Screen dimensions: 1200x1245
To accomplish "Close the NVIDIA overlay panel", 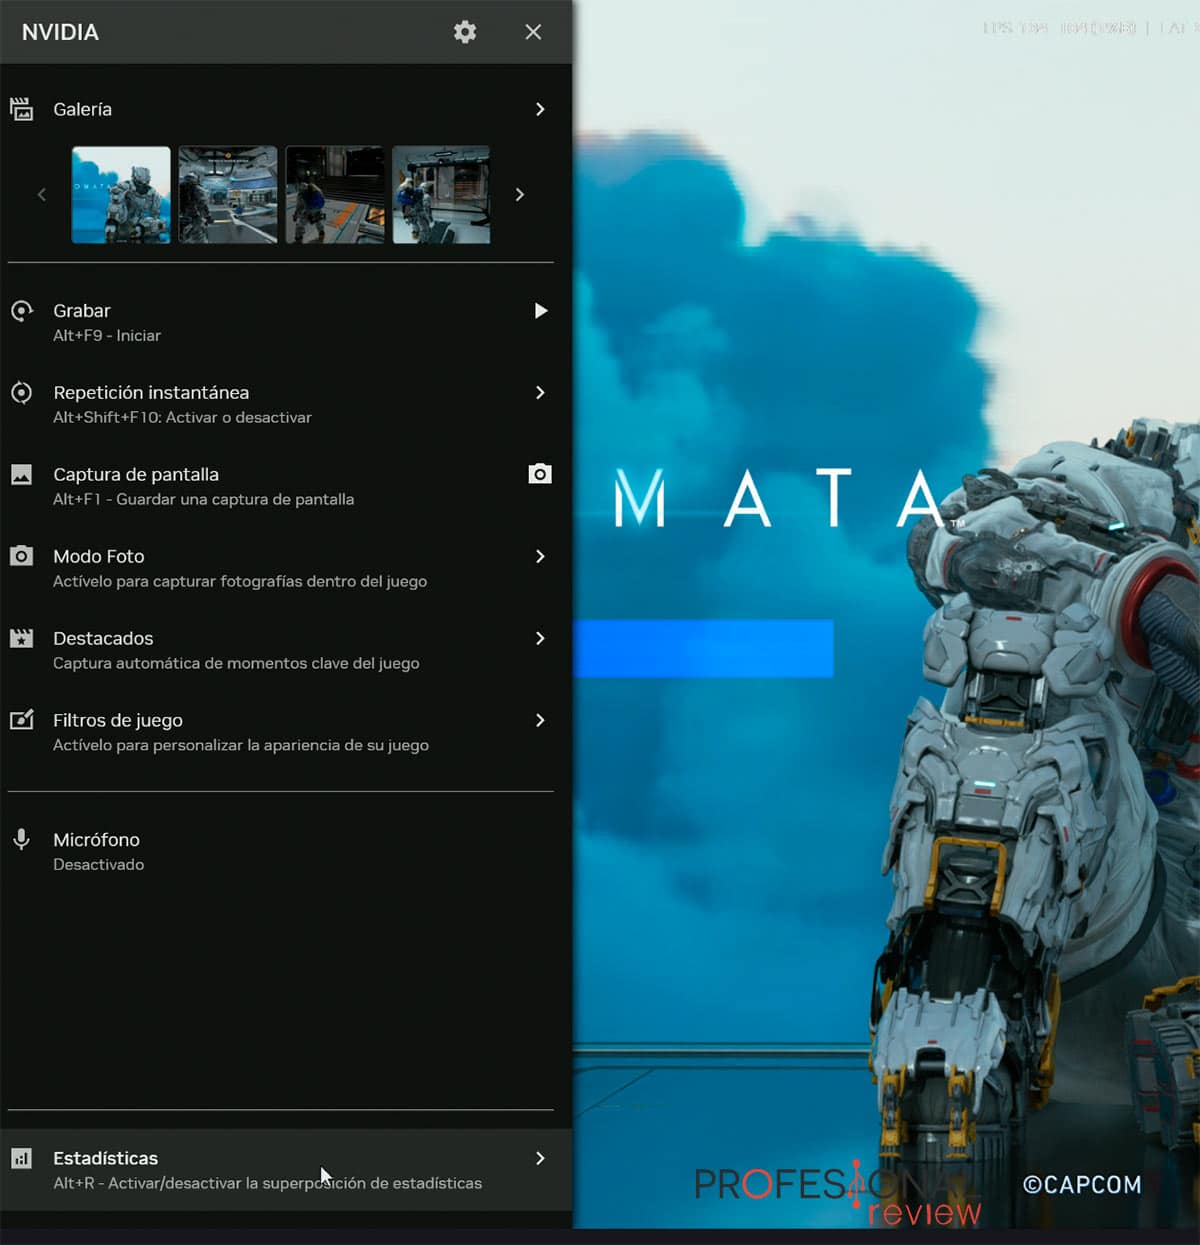I will 533,32.
